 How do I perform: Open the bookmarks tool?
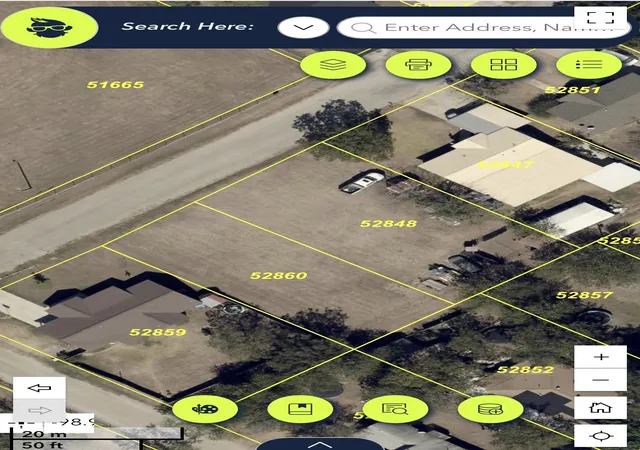[300, 409]
